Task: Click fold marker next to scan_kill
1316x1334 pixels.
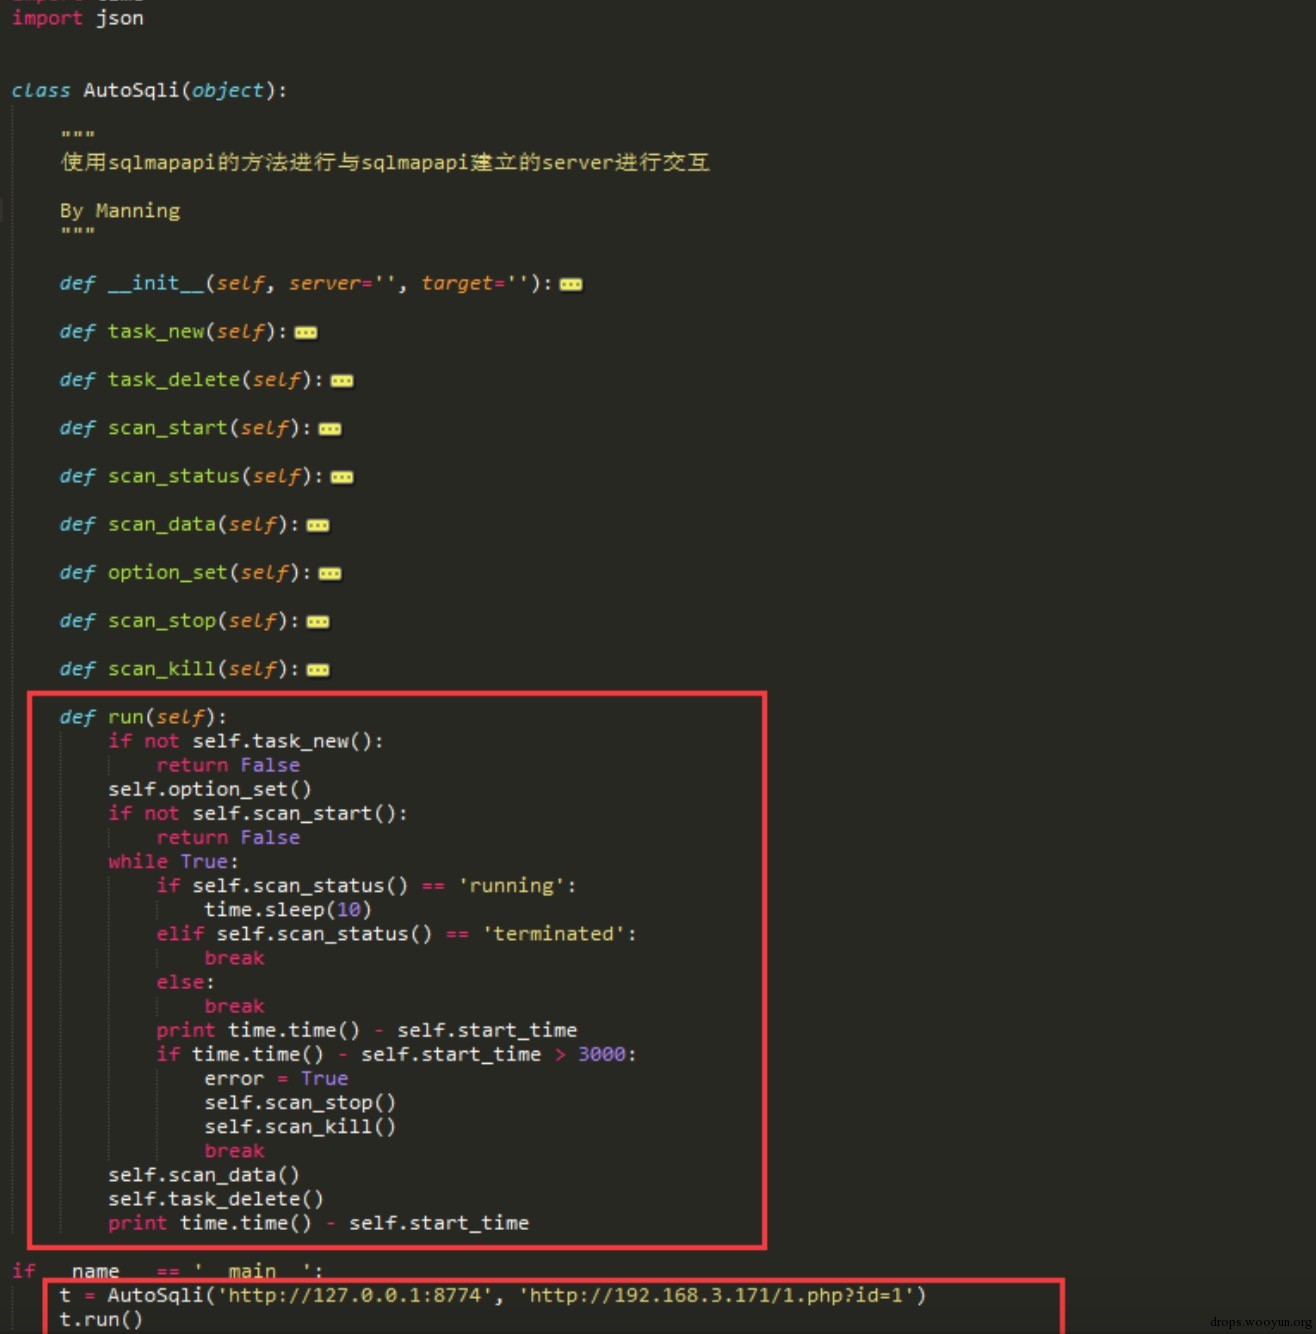Action: click(x=318, y=670)
